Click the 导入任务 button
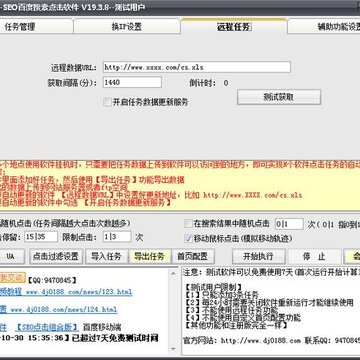This screenshot has height=360, width=360. click(106, 256)
